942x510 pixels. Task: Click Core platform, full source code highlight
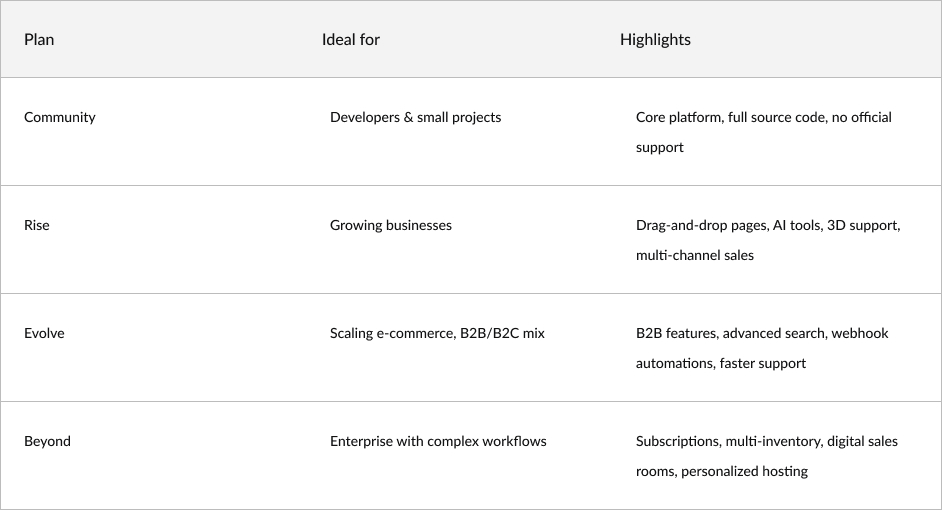click(731, 117)
